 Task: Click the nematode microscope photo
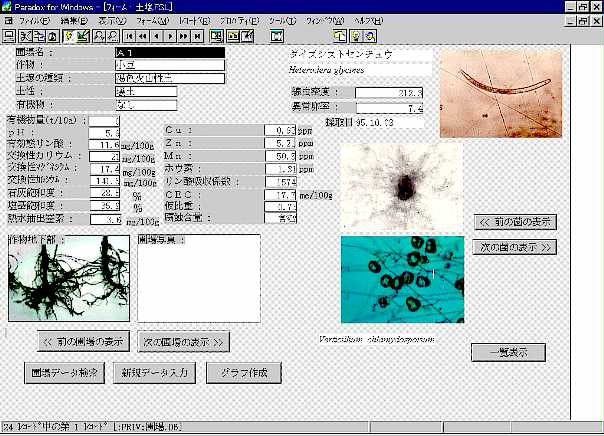pos(501,93)
